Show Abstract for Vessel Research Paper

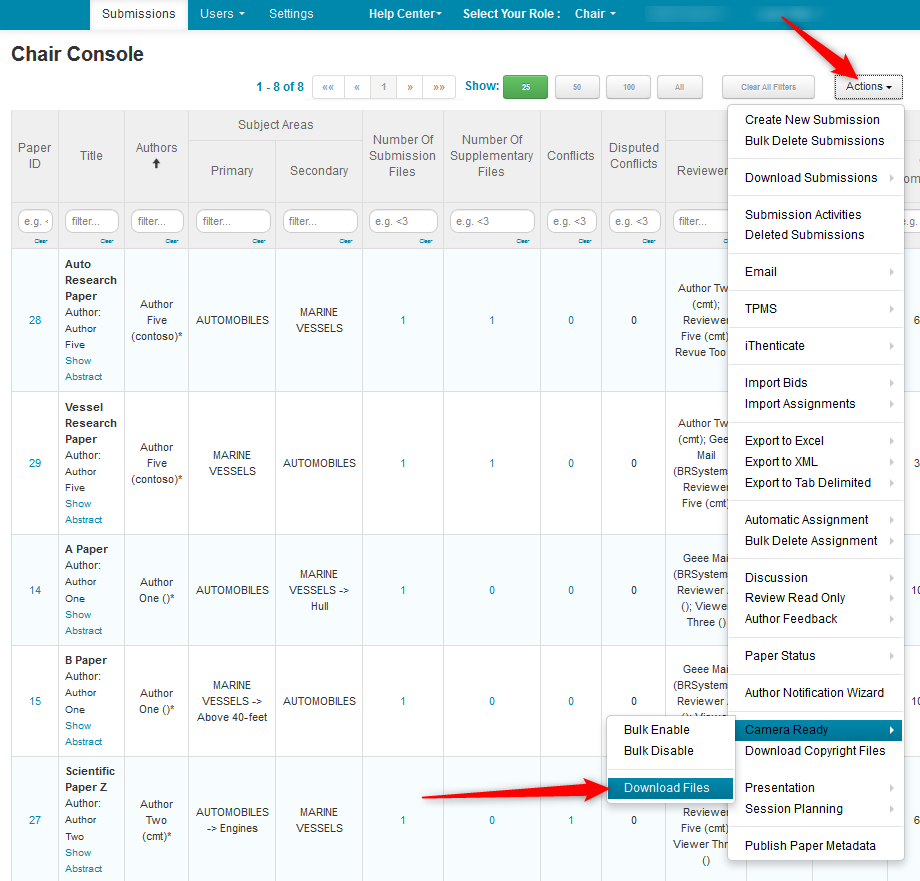click(83, 511)
